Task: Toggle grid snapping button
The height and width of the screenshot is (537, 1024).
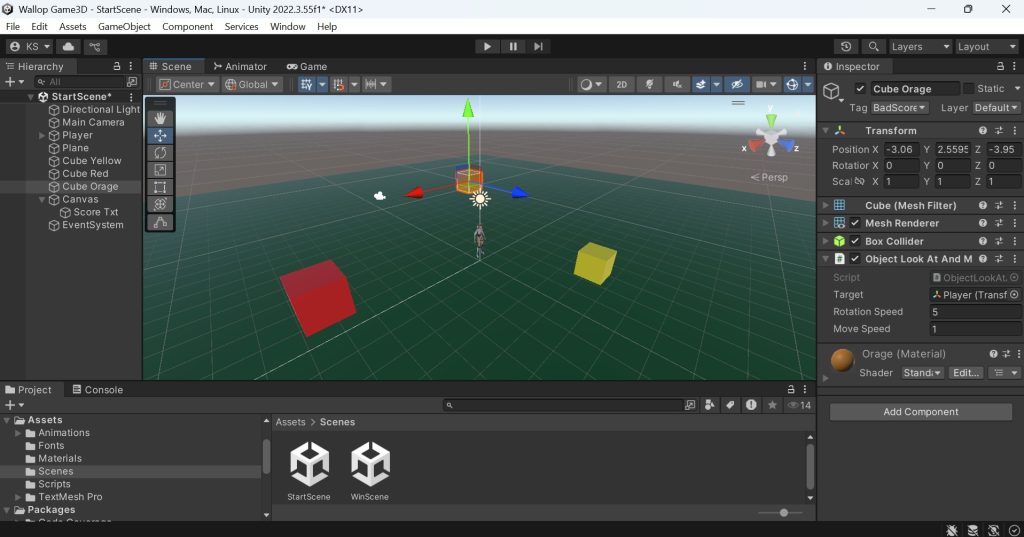Action: (x=338, y=84)
